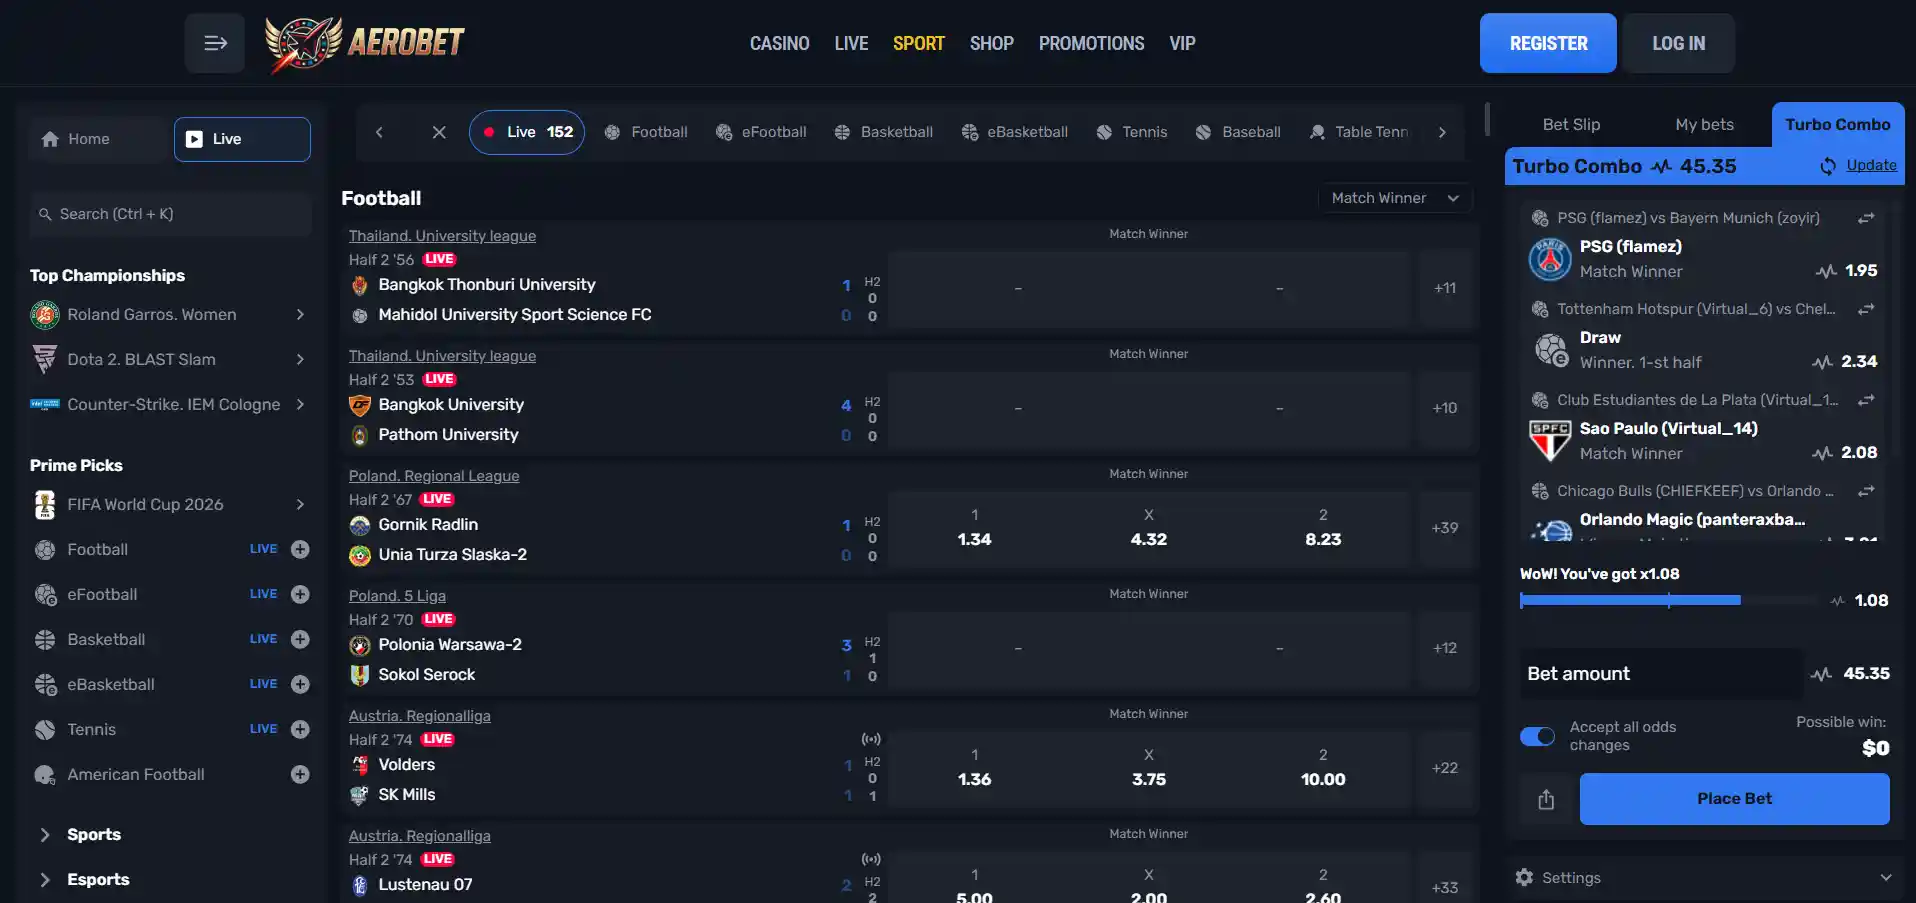Click the FIFA World Cup 2026 trophy icon
The width and height of the screenshot is (1916, 903).
(x=45, y=505)
